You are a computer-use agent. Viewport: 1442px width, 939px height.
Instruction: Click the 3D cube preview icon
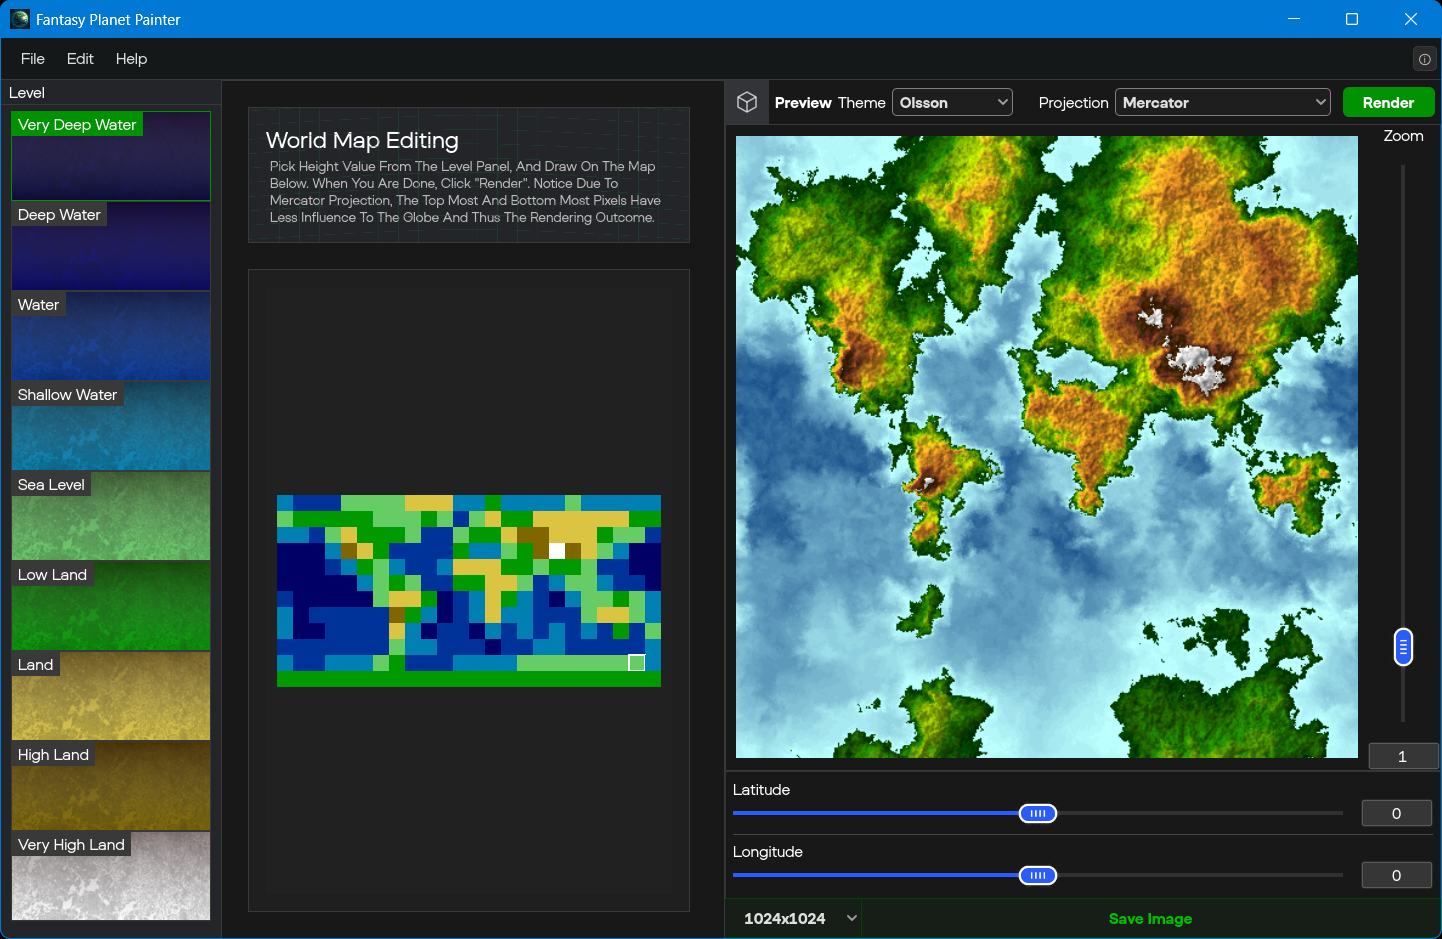(x=747, y=102)
